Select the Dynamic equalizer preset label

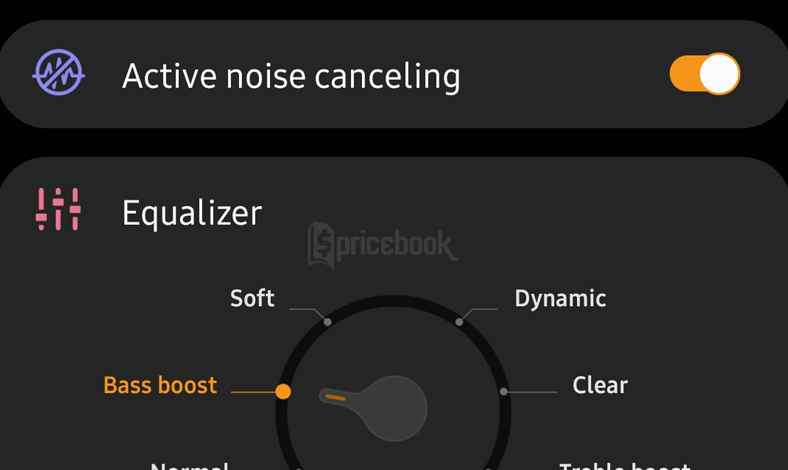point(560,298)
